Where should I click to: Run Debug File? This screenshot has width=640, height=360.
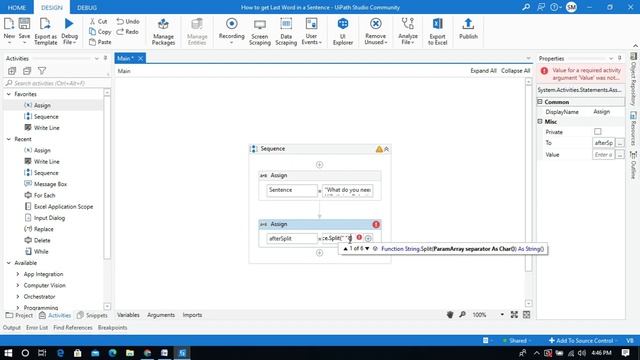tap(69, 31)
